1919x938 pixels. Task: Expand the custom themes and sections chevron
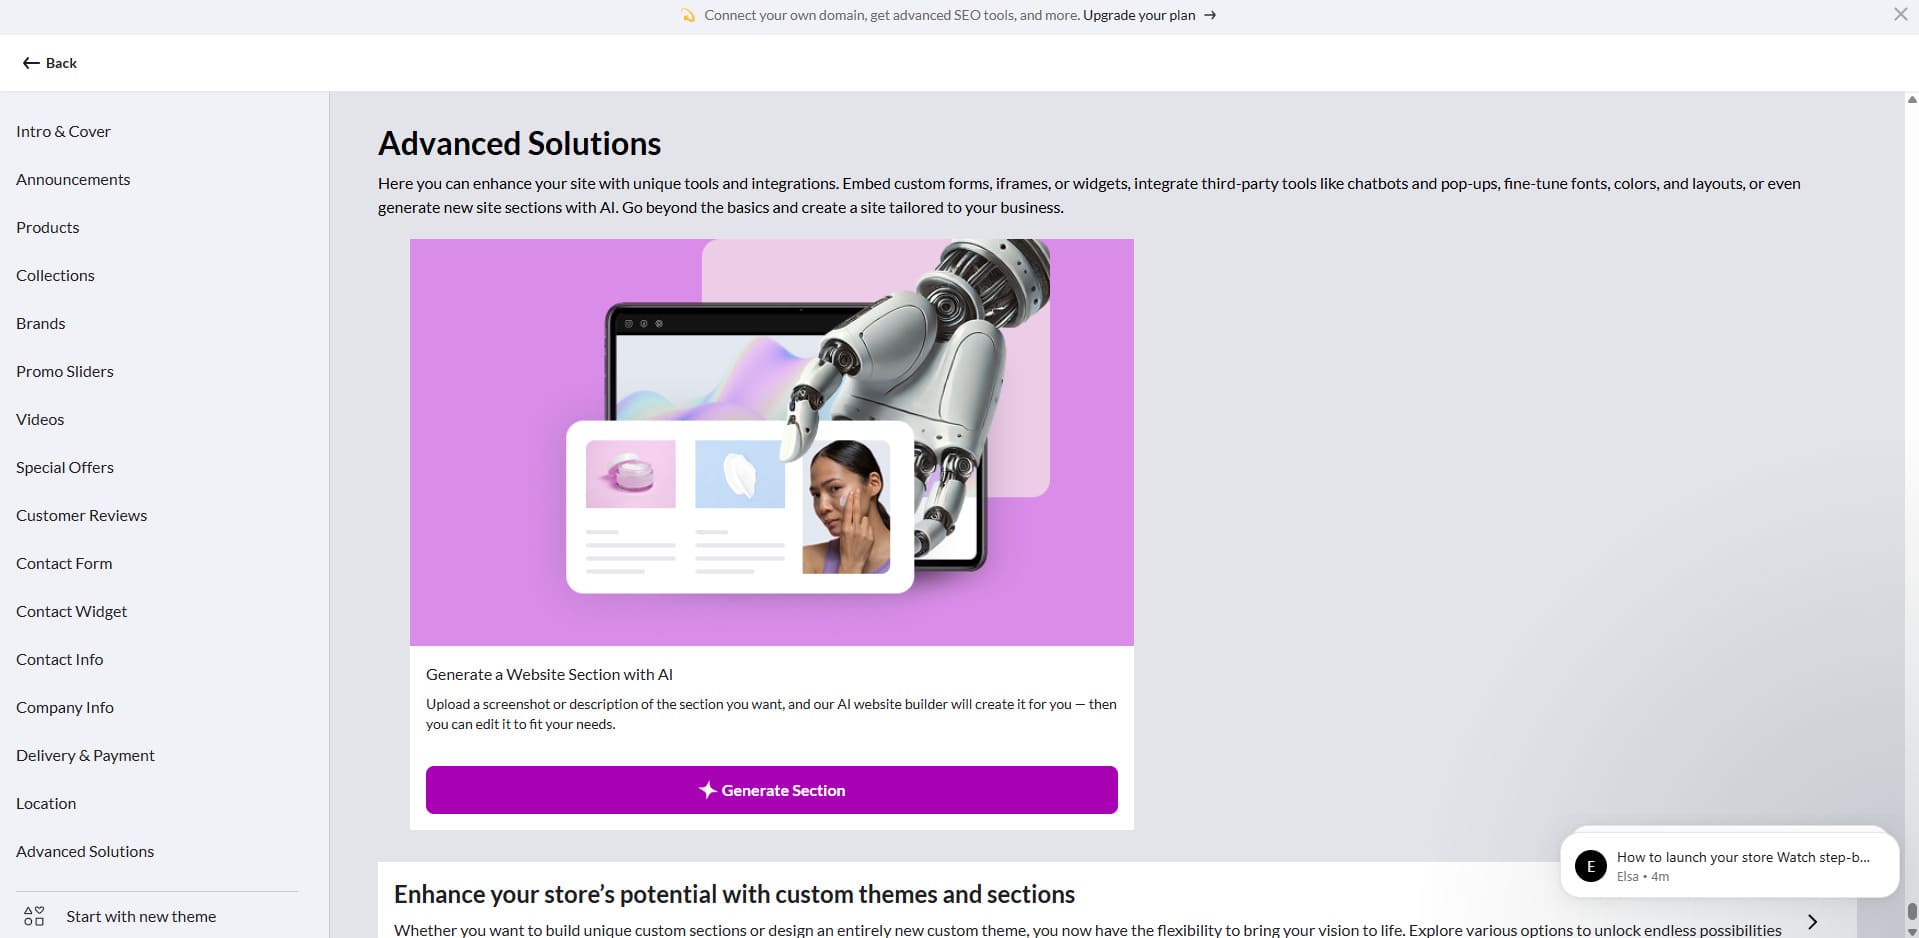(x=1812, y=921)
